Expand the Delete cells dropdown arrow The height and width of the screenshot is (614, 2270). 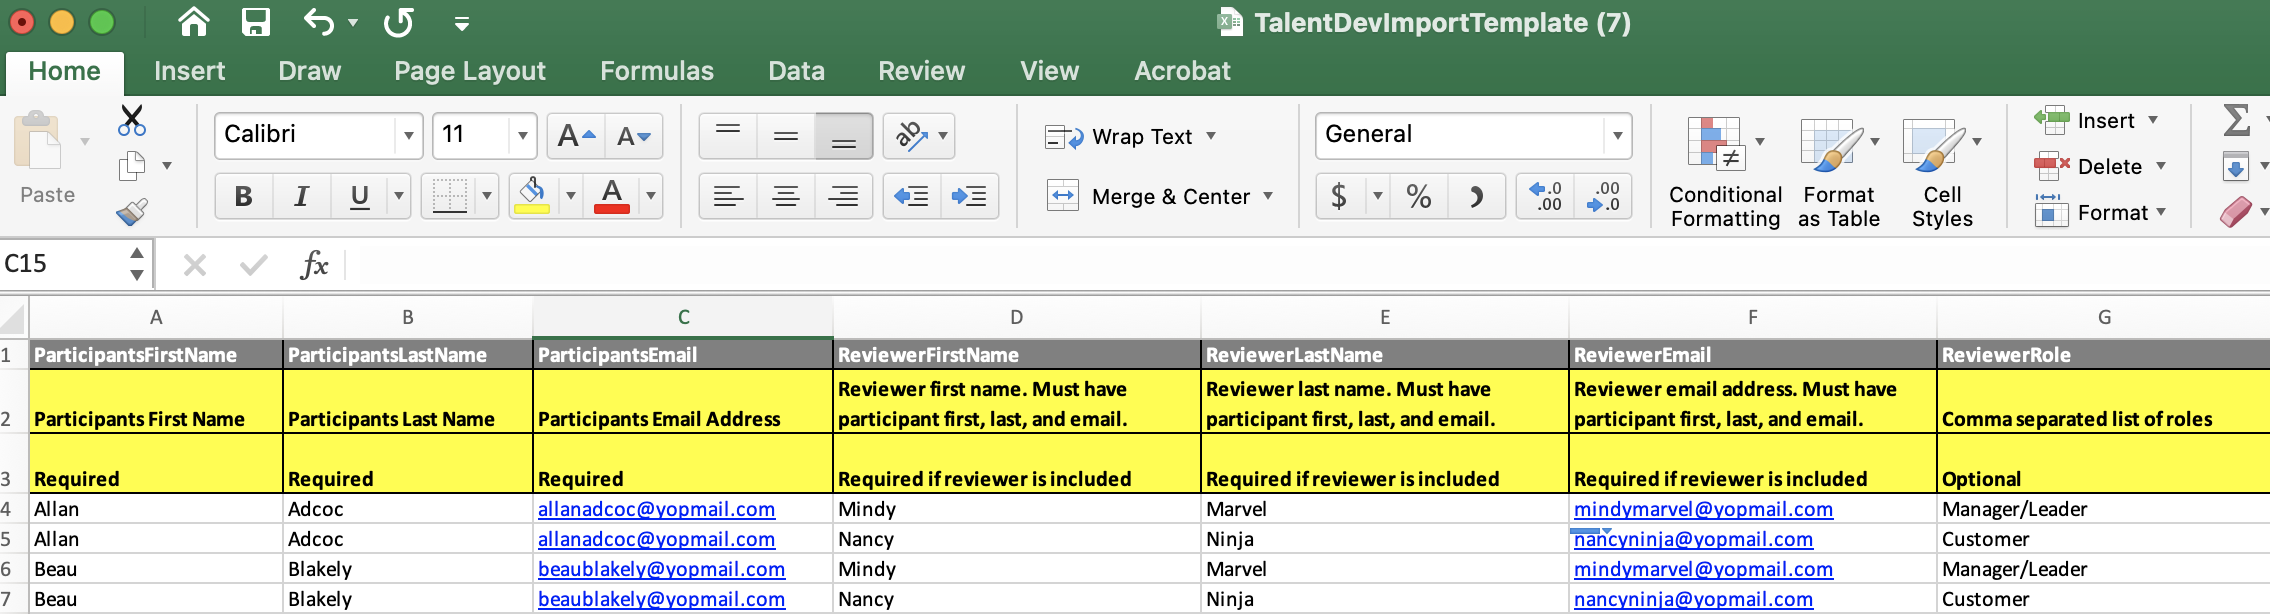(x=2161, y=166)
